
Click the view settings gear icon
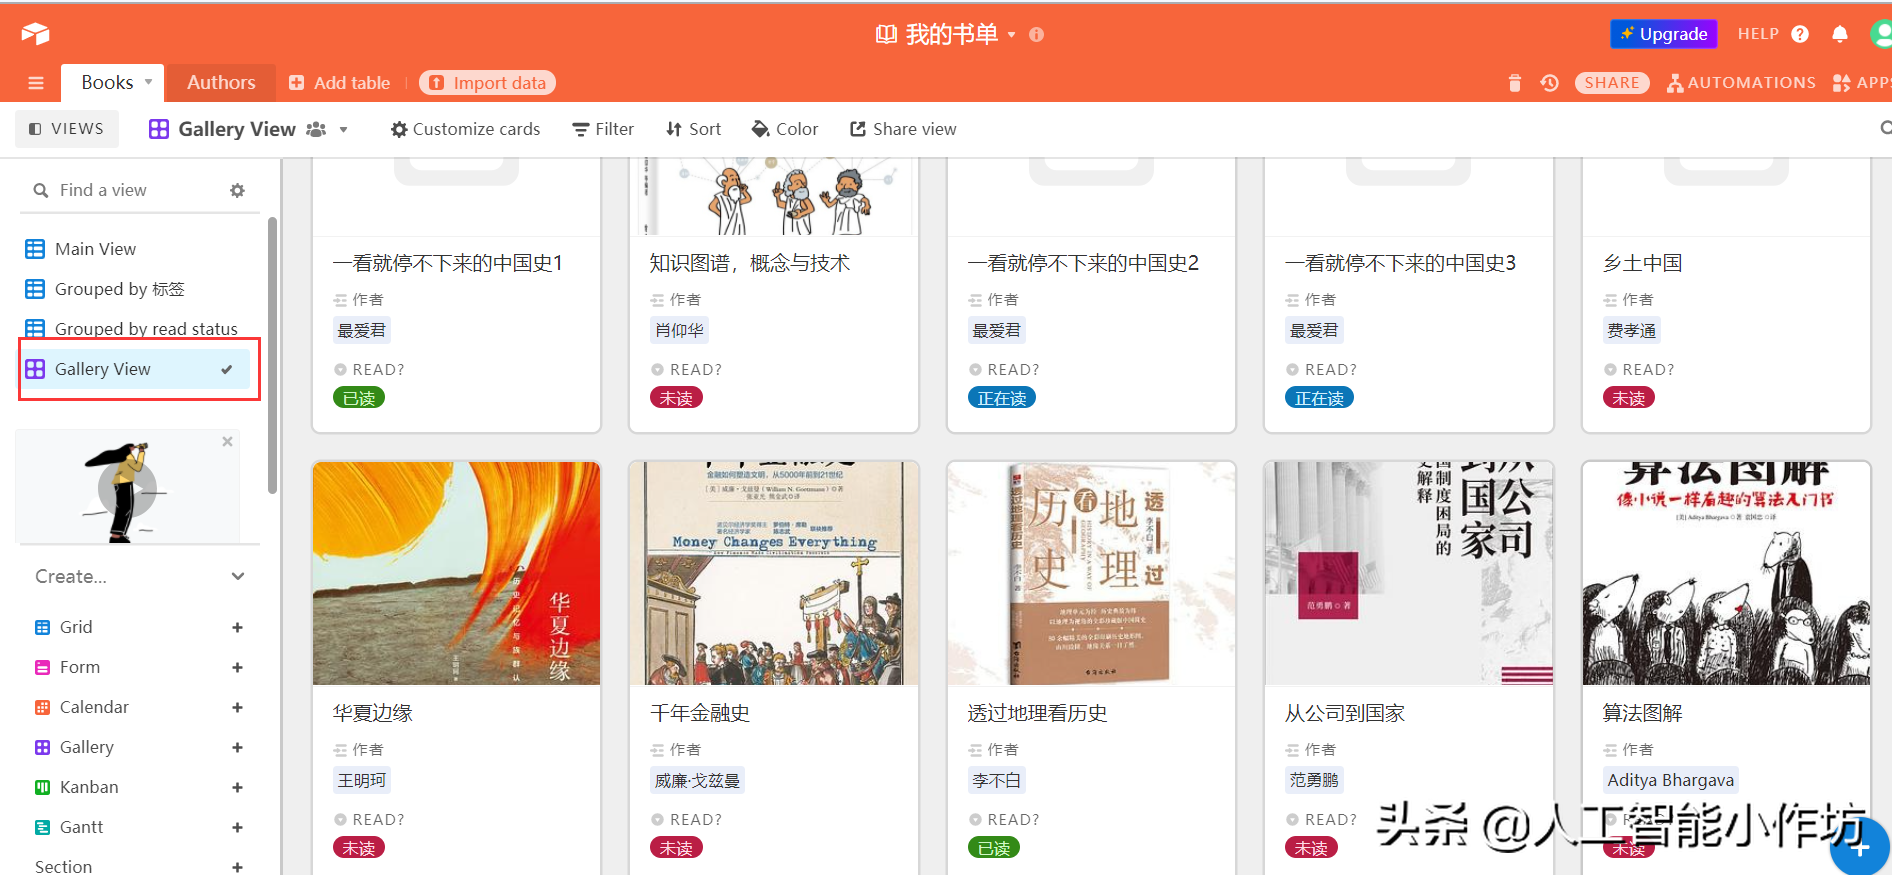tap(237, 190)
